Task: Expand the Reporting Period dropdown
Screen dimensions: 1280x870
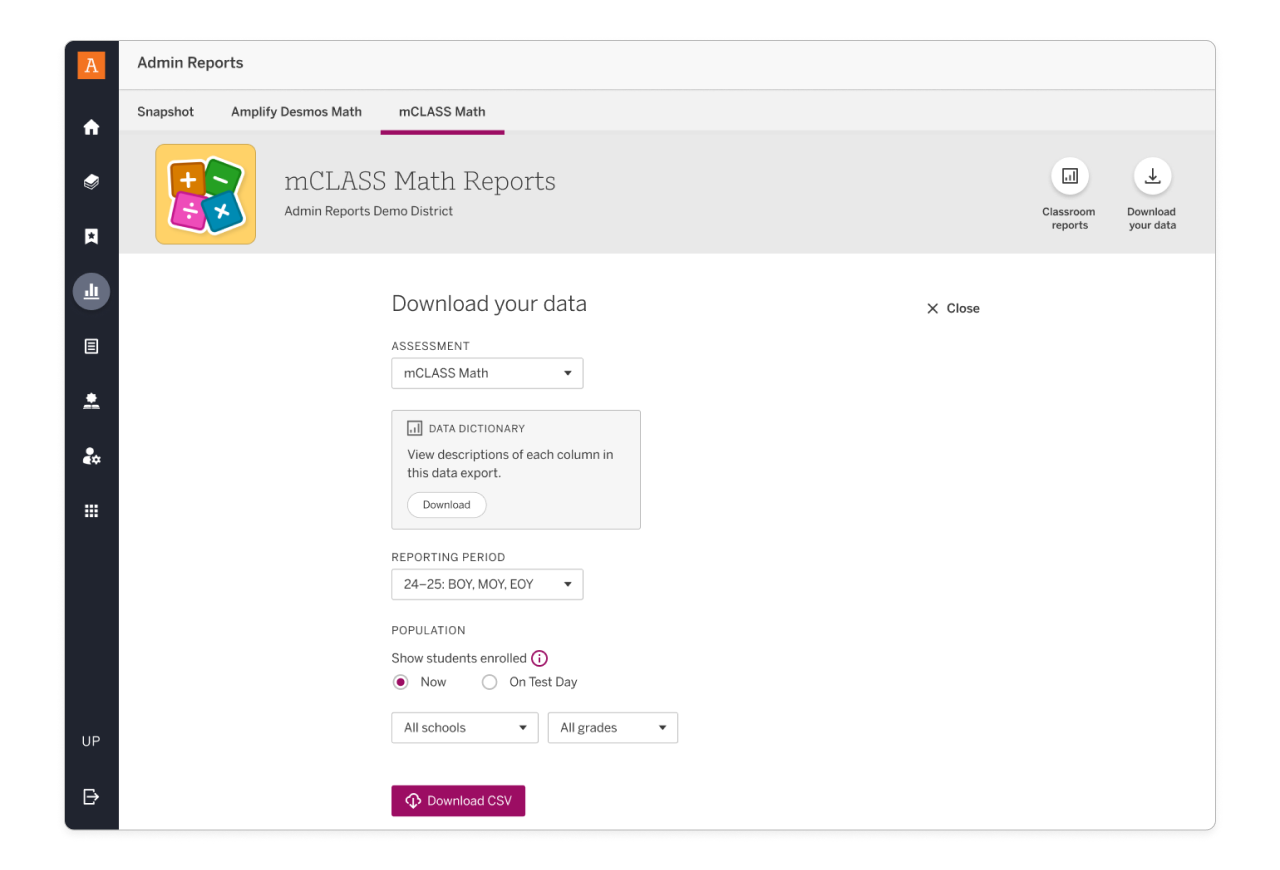Action: click(487, 584)
